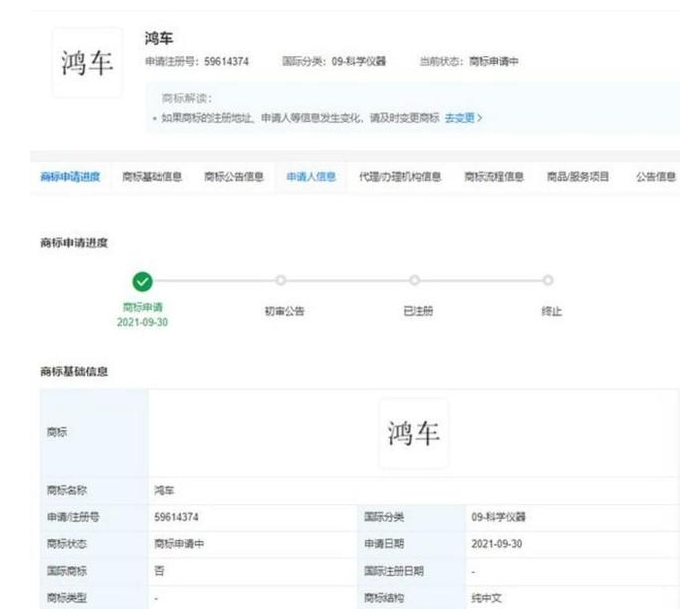Click the 纯中文 trademark structure value
Viewport: 687px width, 609px height.
coord(487,598)
